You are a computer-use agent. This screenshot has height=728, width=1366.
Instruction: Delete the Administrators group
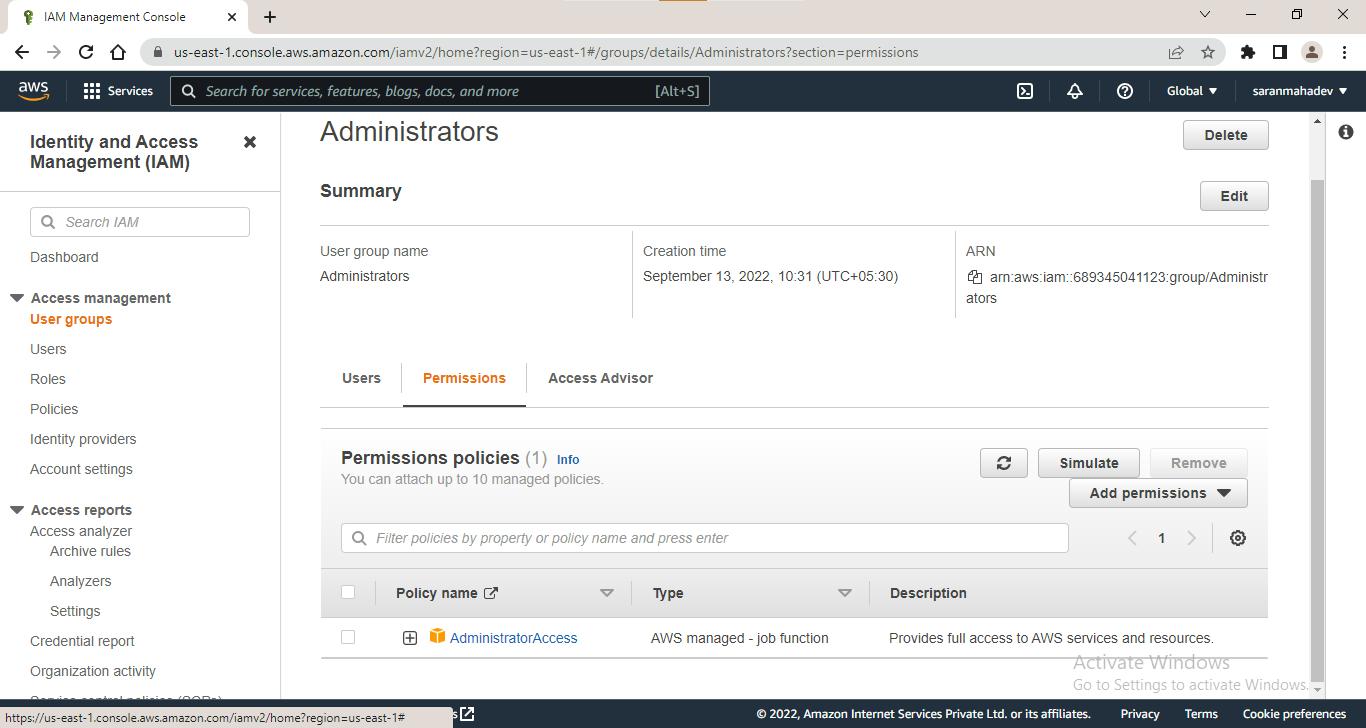point(1225,135)
